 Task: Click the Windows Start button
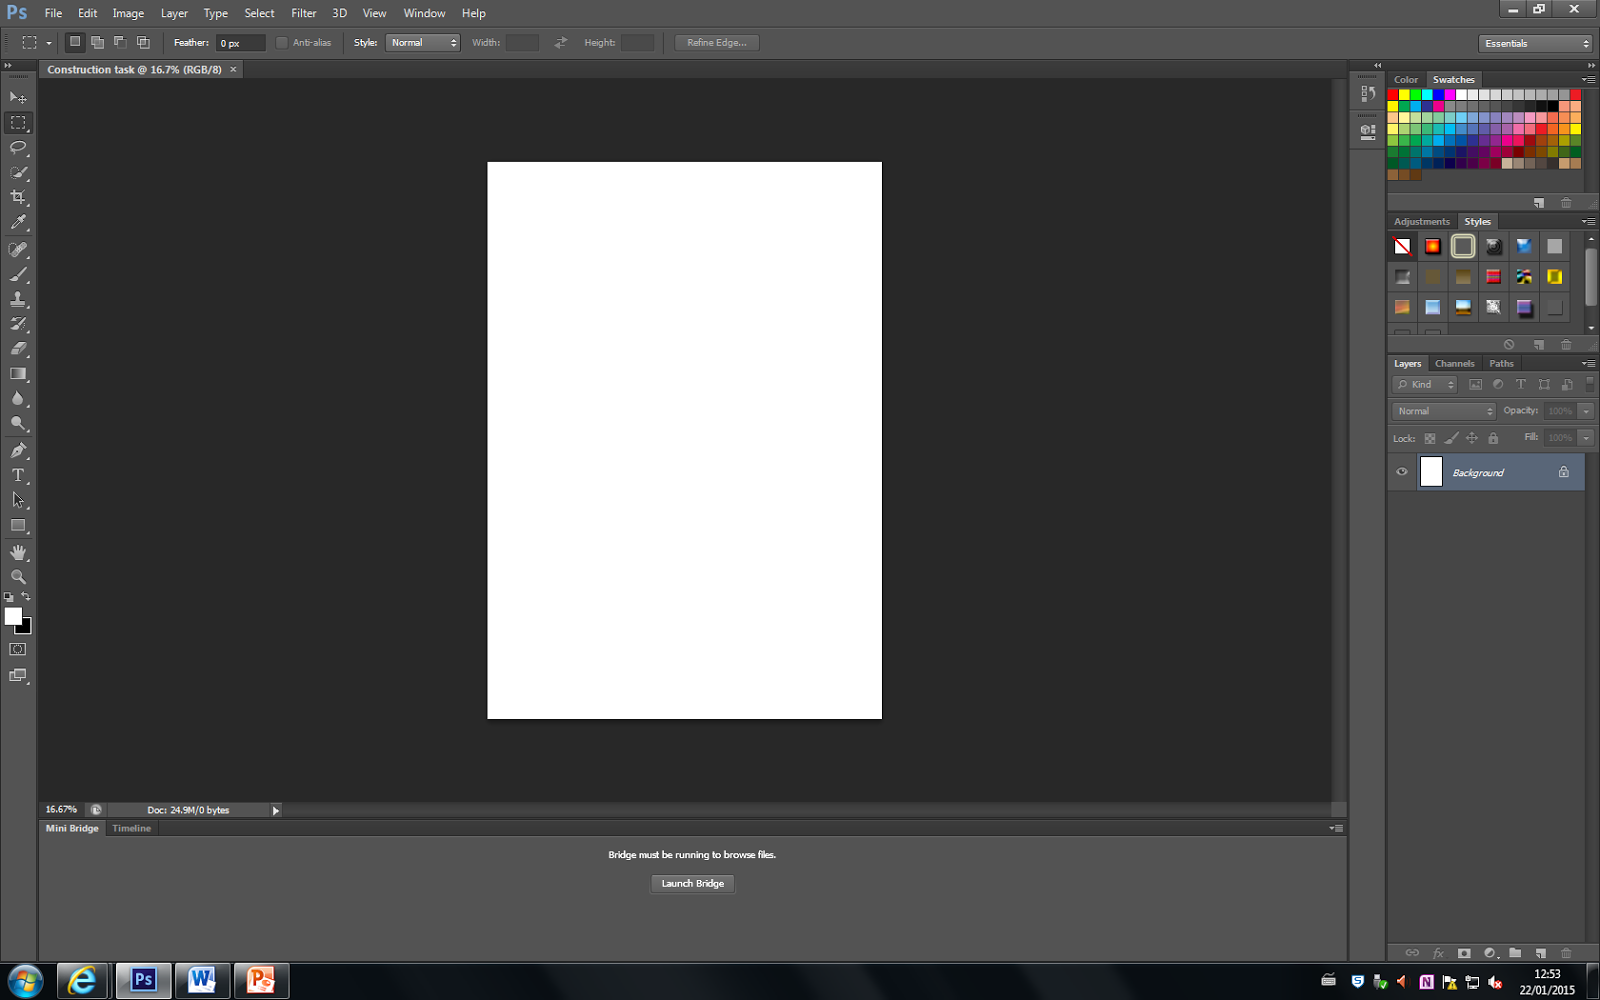(x=25, y=980)
